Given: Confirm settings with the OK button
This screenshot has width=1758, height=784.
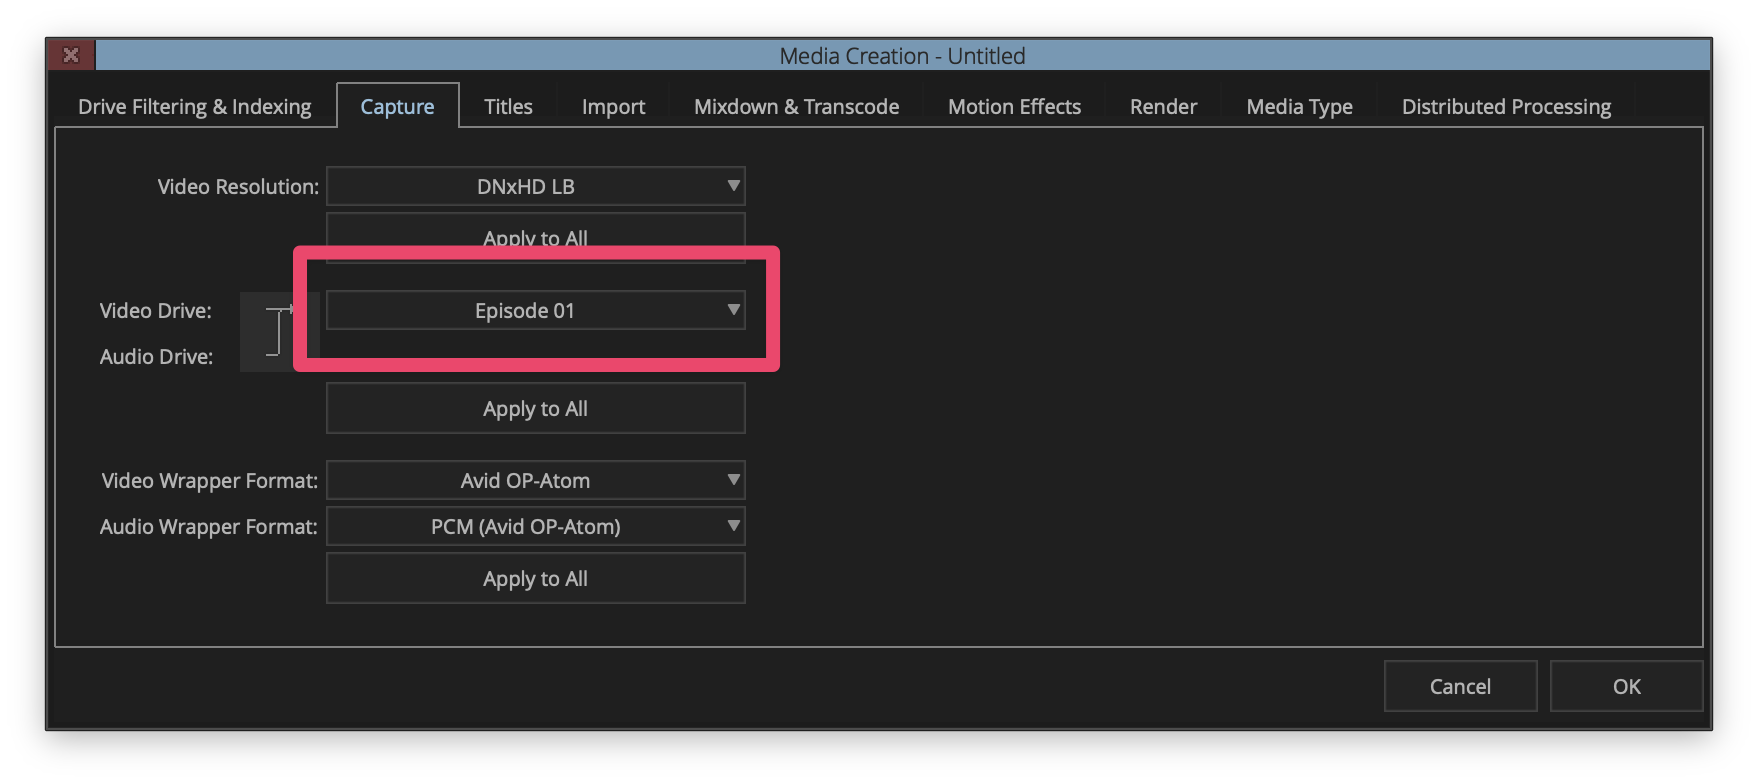Looking at the screenshot, I should pos(1626,687).
